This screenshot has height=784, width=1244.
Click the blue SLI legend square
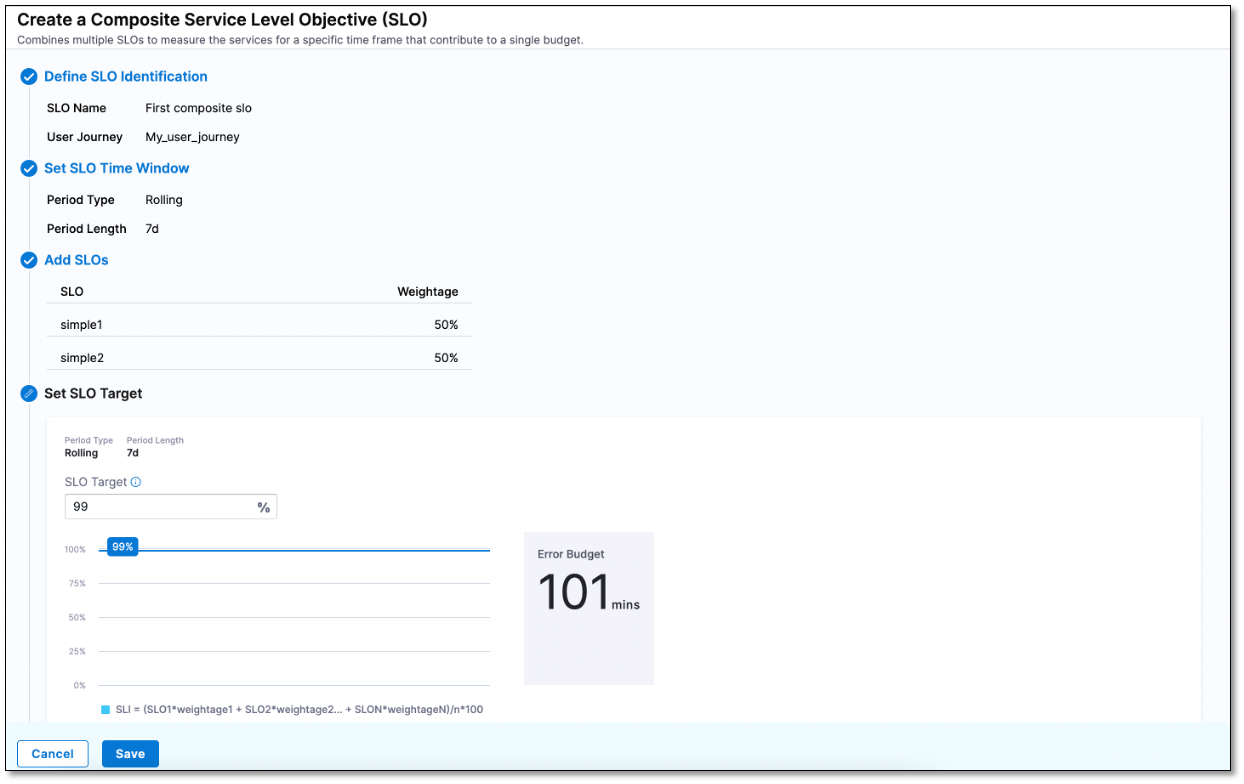(105, 710)
